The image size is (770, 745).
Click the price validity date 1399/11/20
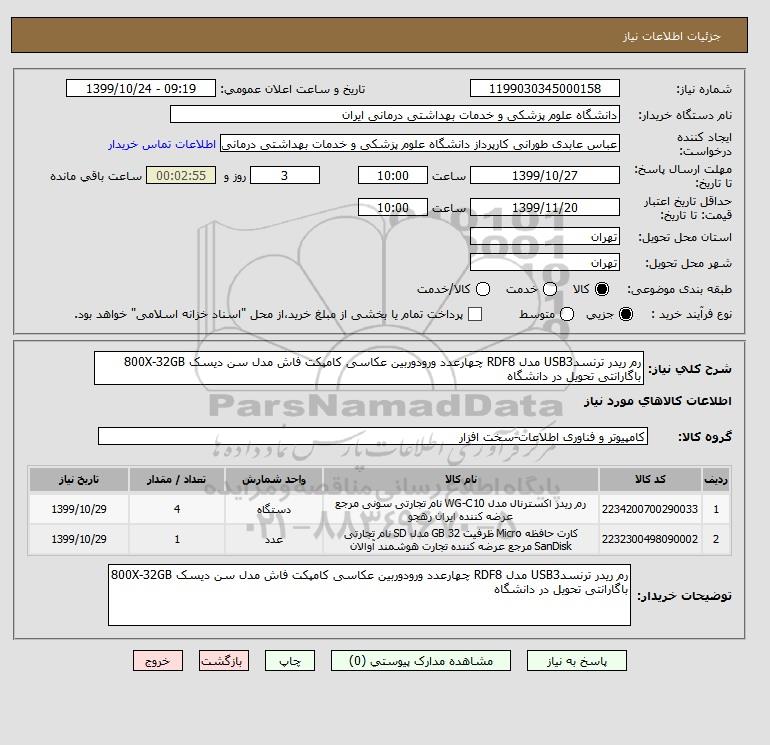pyautogui.click(x=545, y=207)
